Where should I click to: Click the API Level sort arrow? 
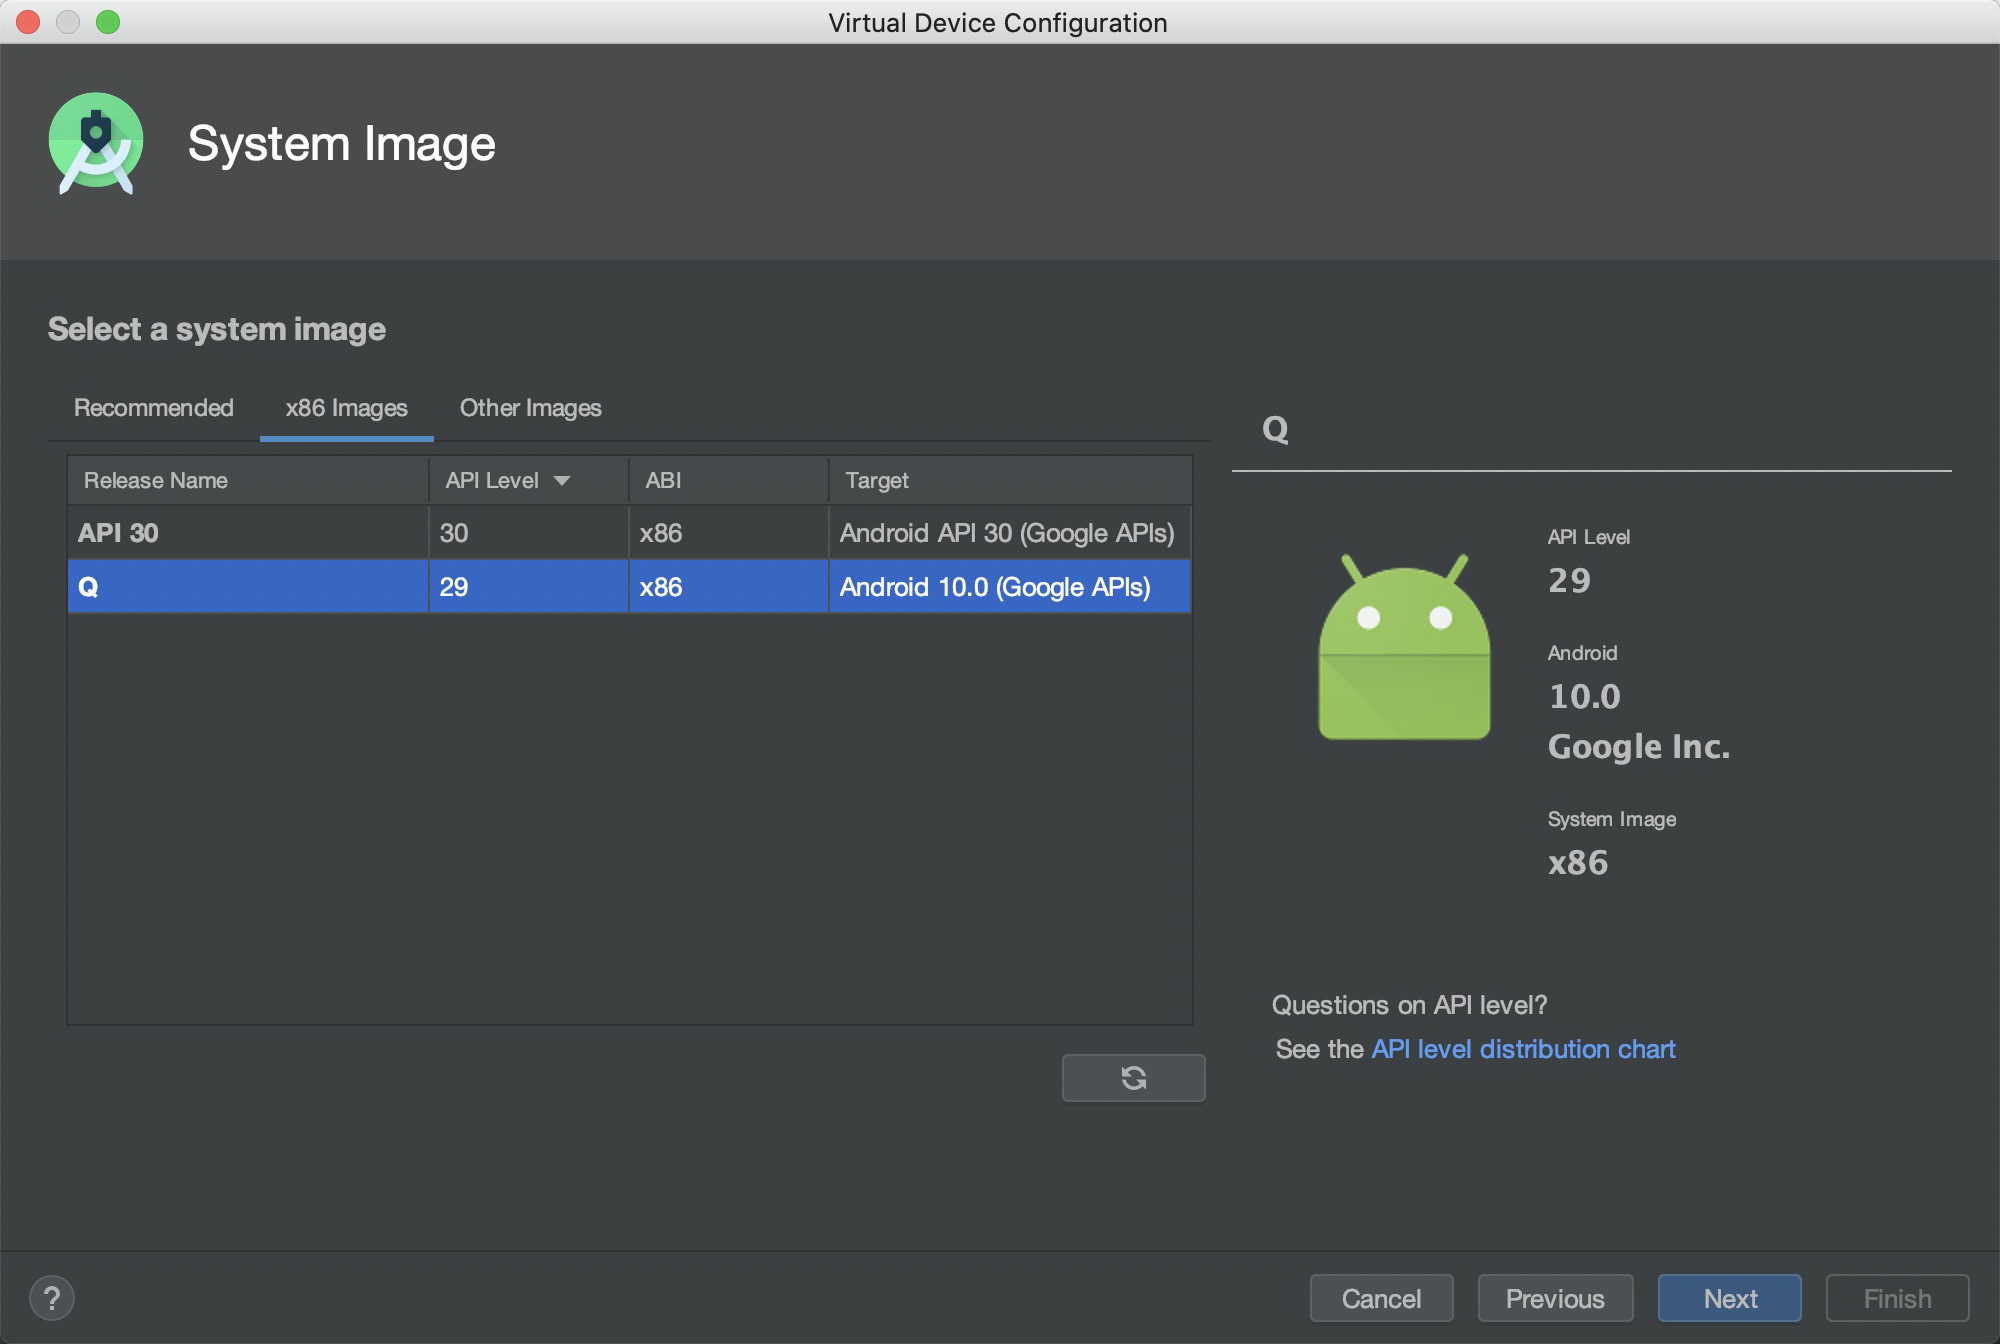562,481
